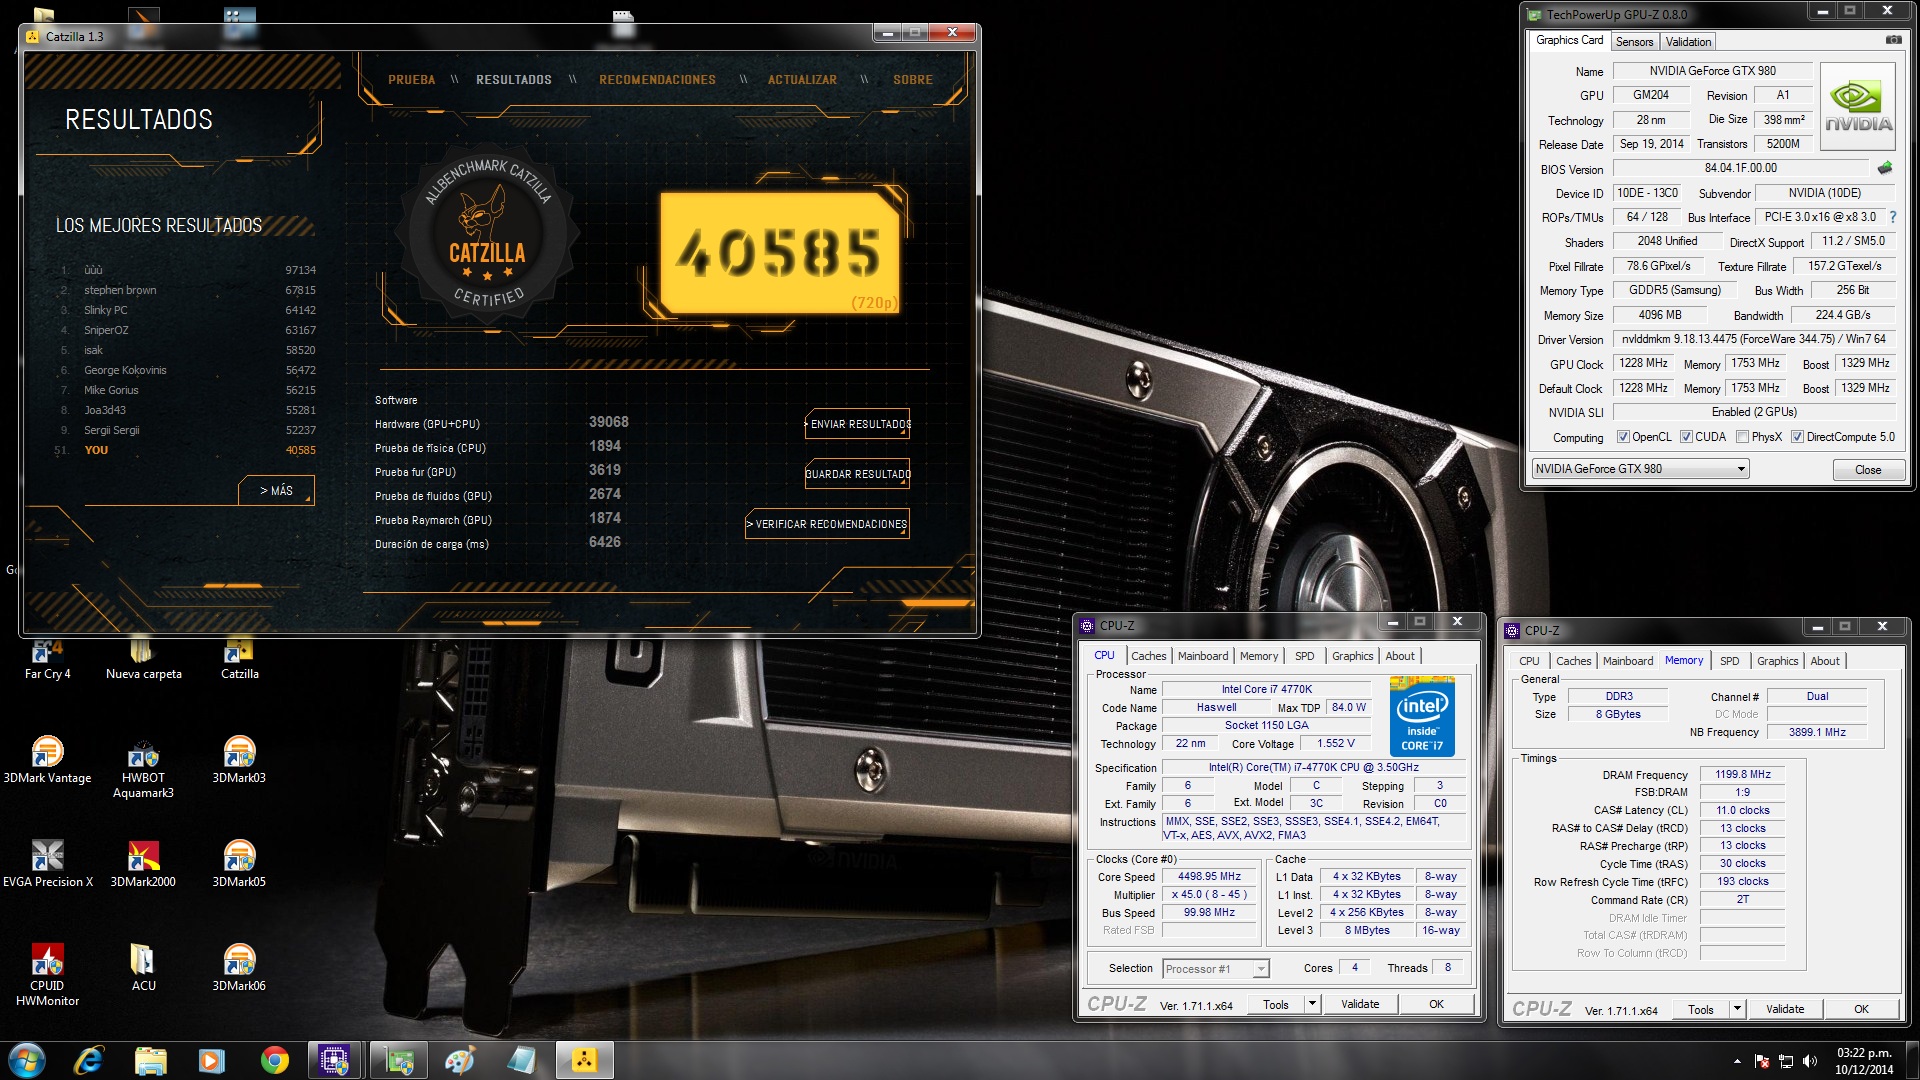Switch to Catzilla via its yellow taskbar button

click(x=584, y=1060)
